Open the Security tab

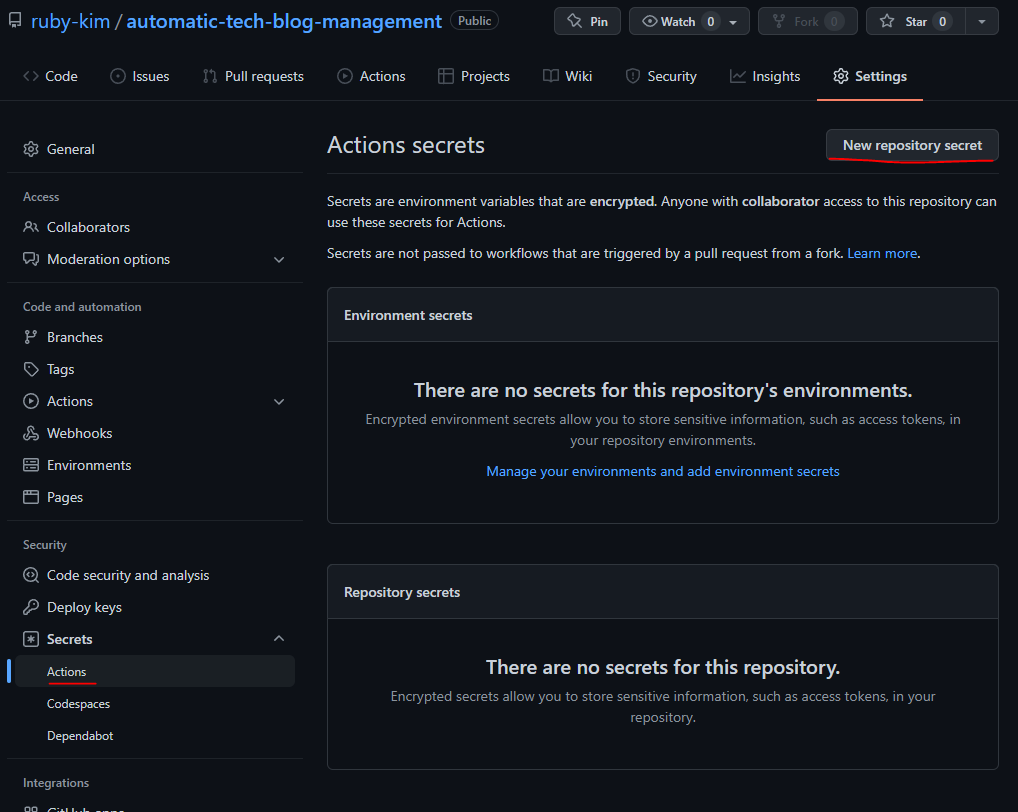click(x=661, y=76)
